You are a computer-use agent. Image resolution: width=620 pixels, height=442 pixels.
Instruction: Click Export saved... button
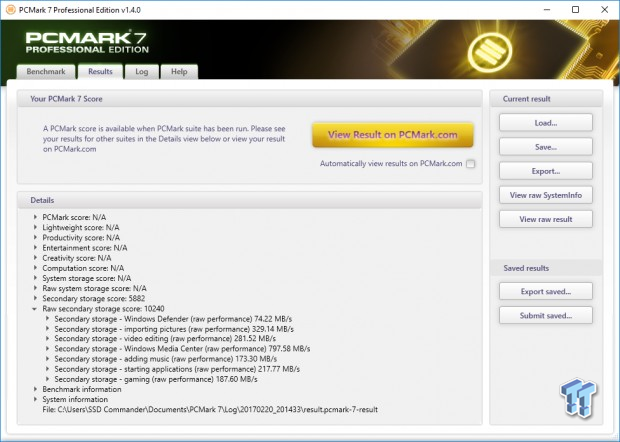[545, 291]
